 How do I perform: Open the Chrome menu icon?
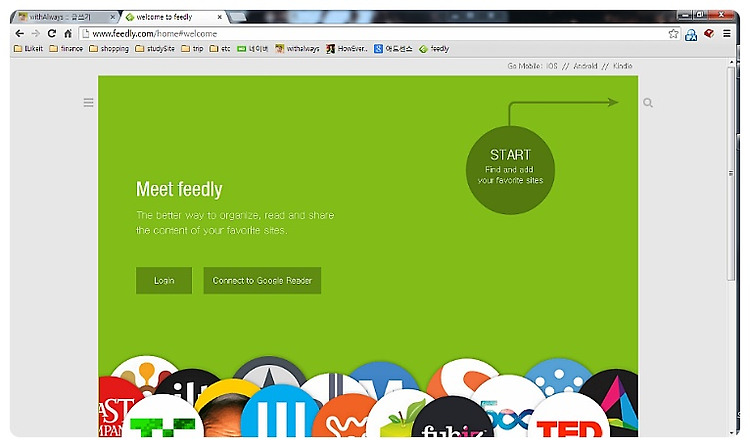coord(727,33)
